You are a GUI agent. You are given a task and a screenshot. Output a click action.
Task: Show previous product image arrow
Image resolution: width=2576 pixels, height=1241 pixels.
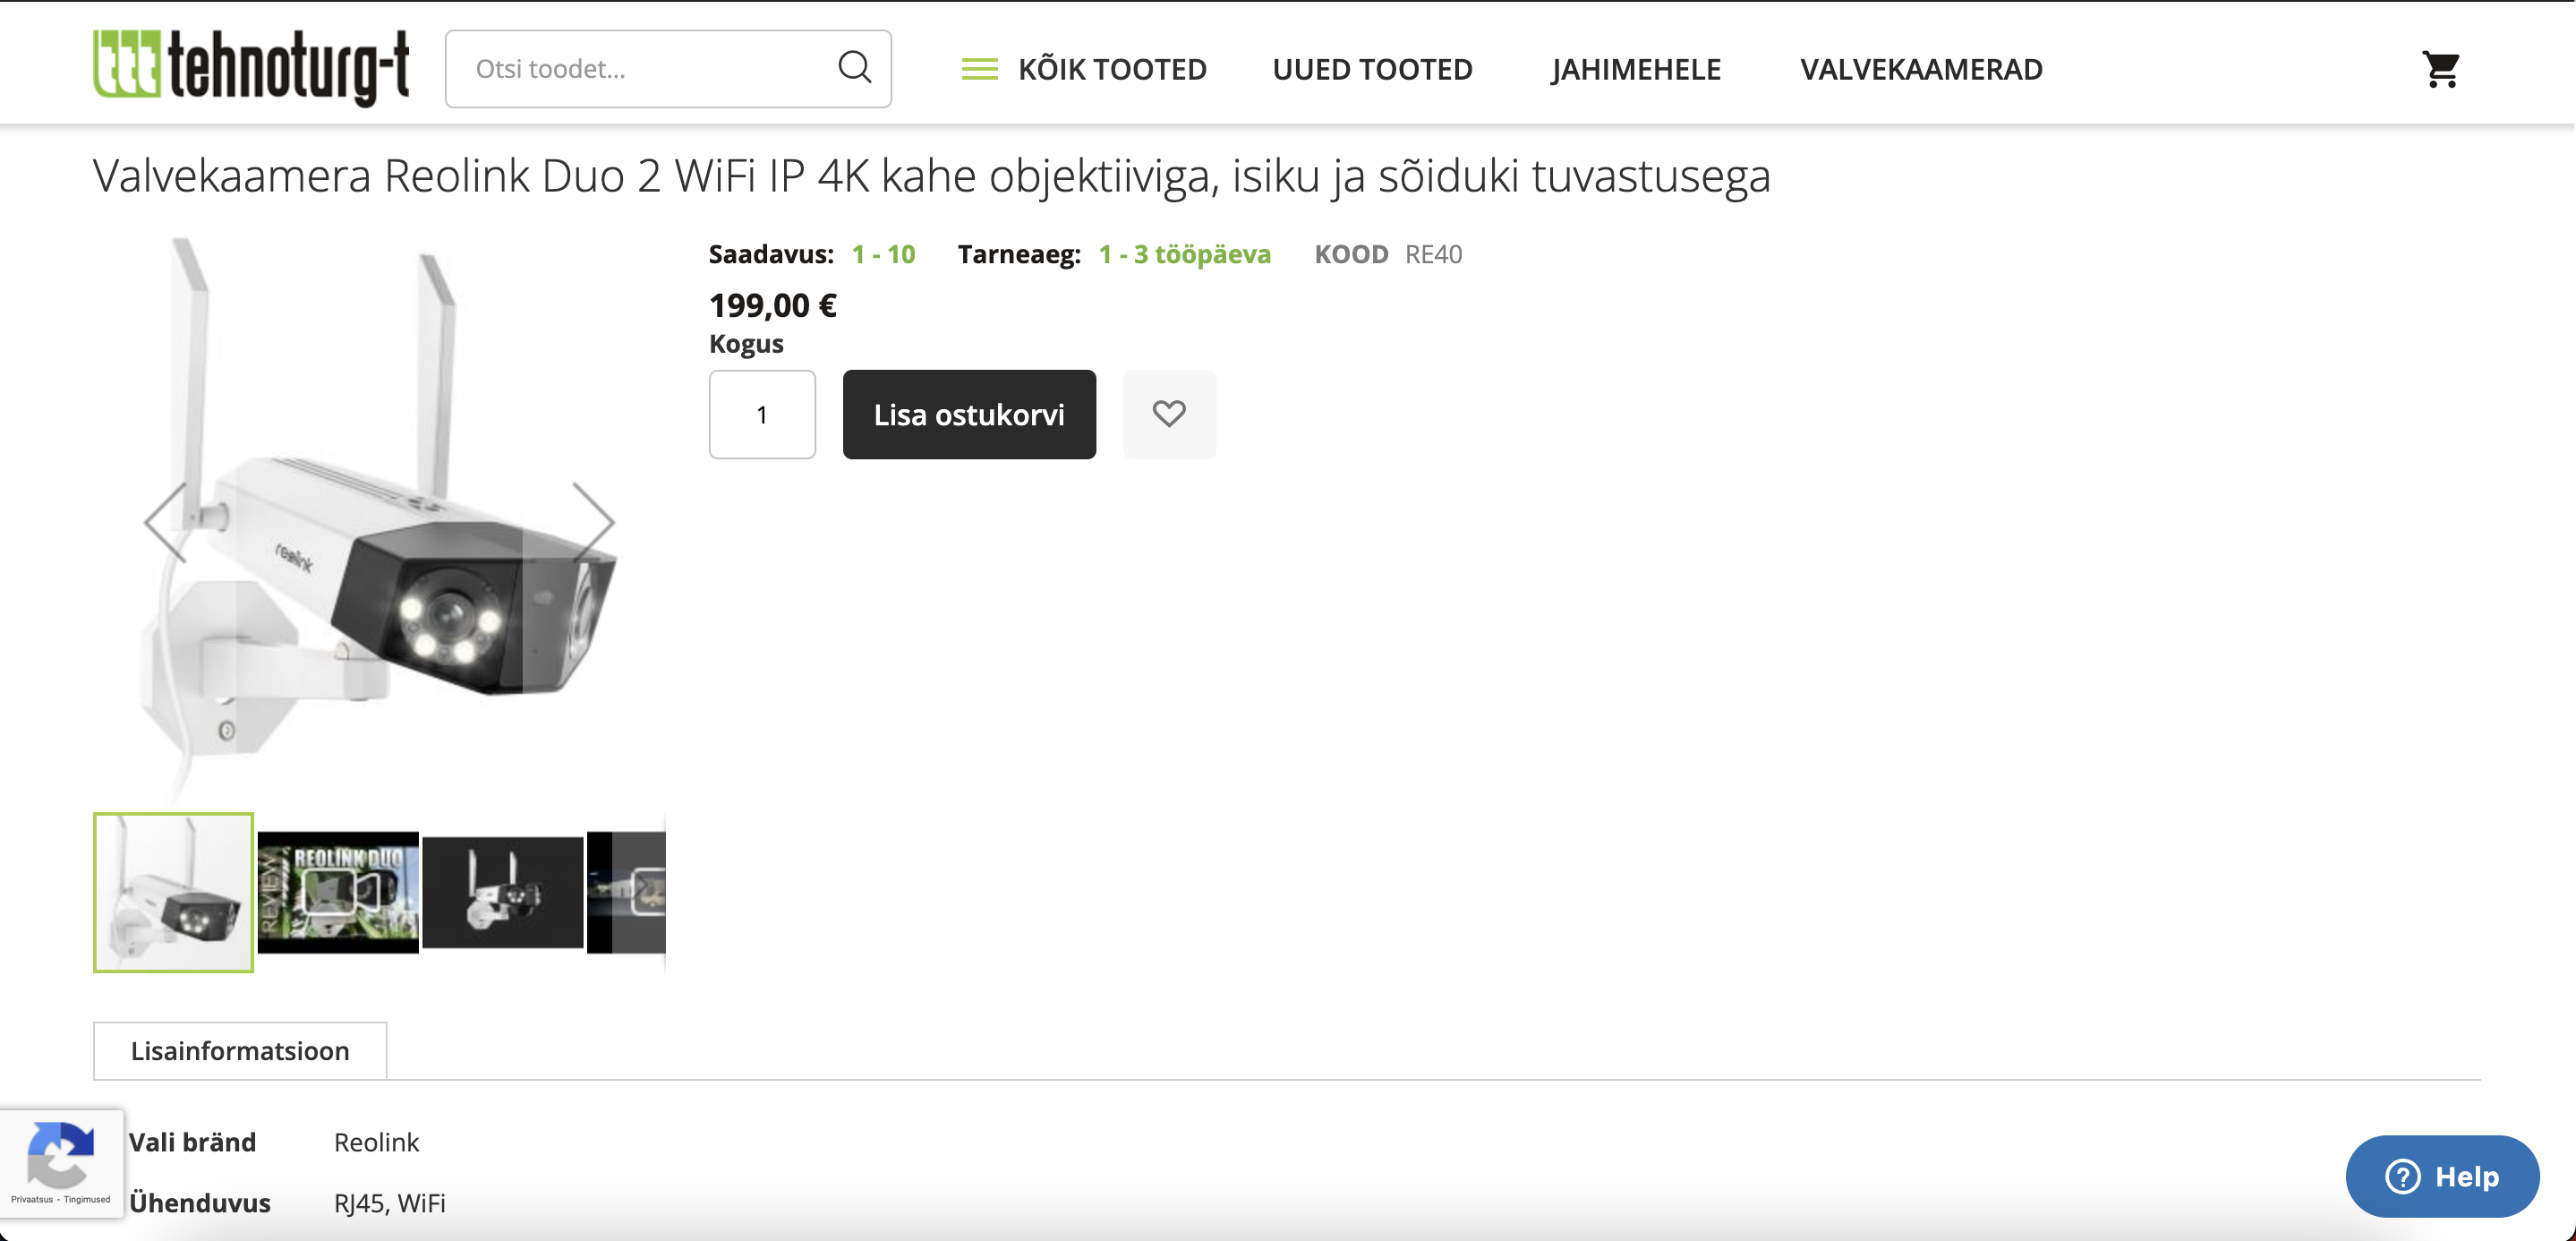click(166, 522)
